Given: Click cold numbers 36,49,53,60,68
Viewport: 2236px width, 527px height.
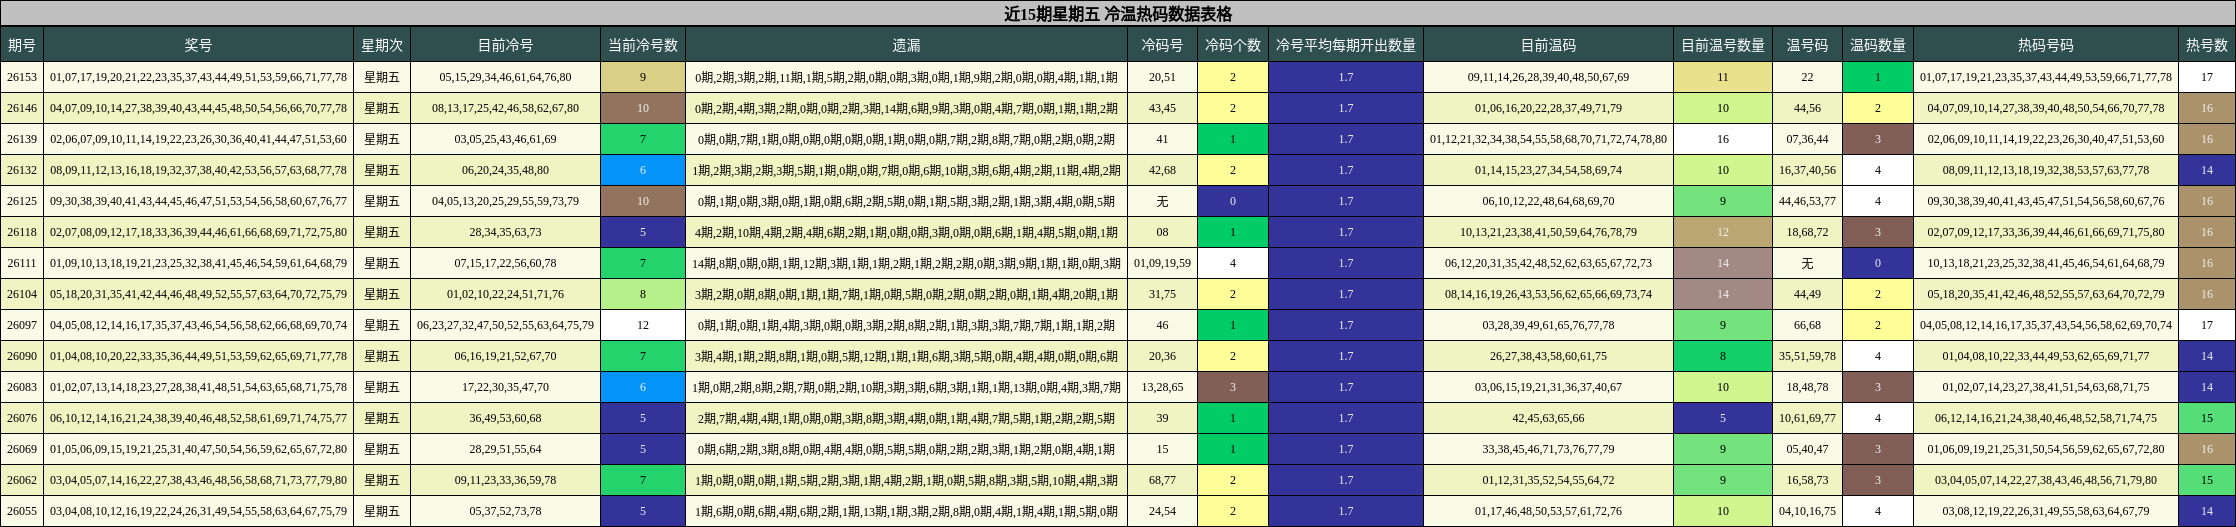Looking at the screenshot, I should [x=505, y=418].
